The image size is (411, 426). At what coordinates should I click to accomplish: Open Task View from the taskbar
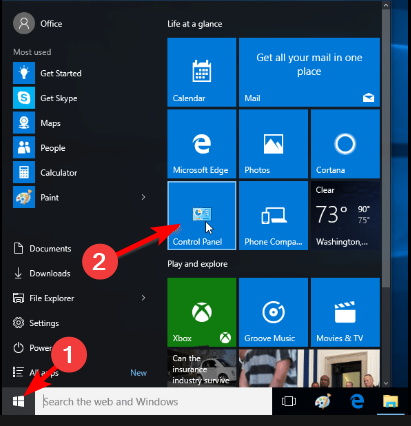pos(289,401)
